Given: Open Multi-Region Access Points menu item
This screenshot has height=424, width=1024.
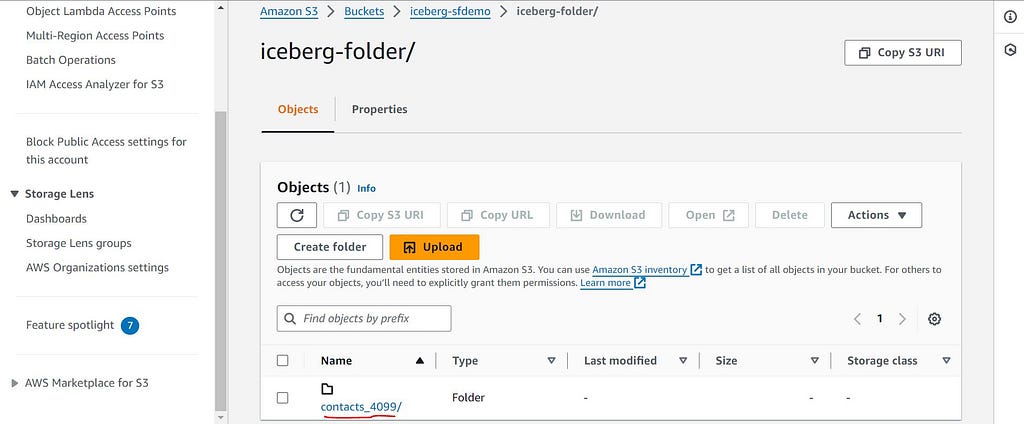Looking at the screenshot, I should tap(95, 35).
